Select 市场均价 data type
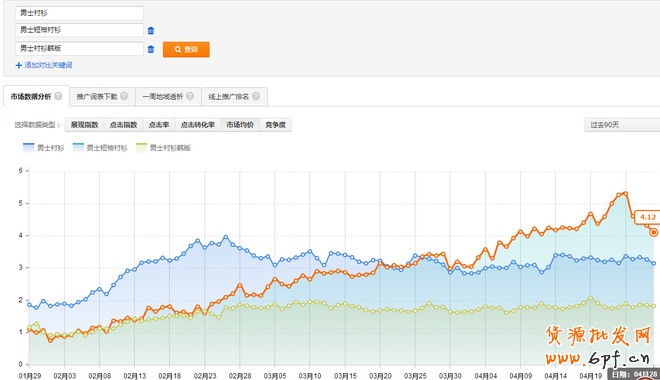 240,125
